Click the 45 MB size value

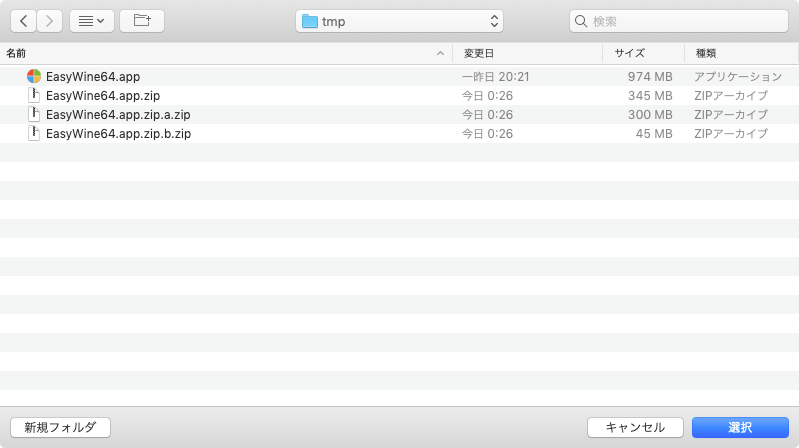pos(654,134)
